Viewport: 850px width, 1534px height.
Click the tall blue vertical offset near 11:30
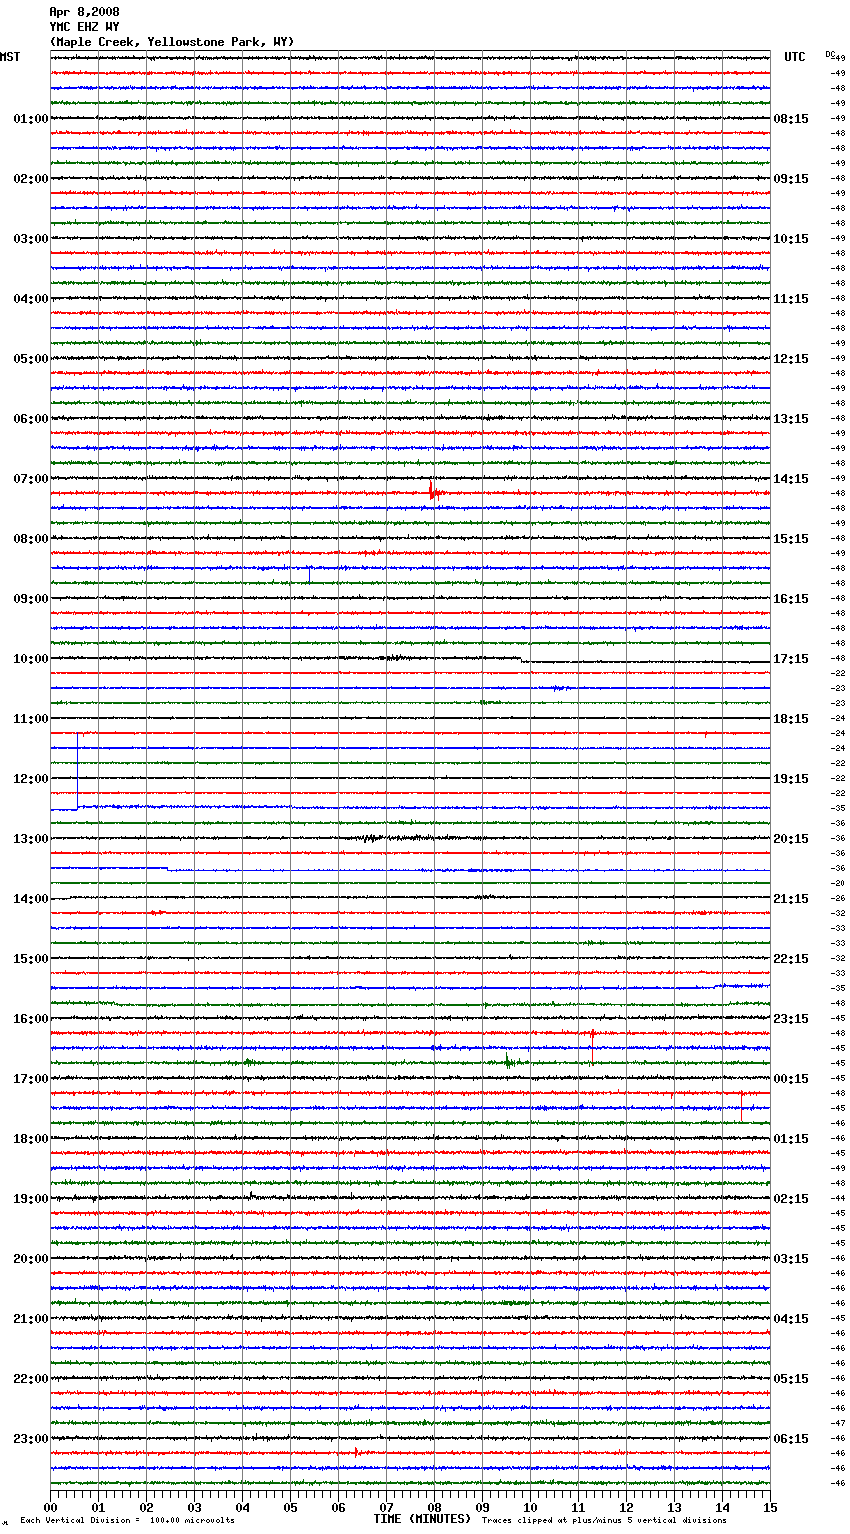pos(78,770)
